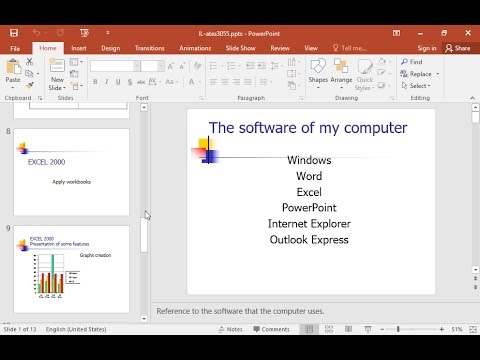Open the File menu tab

pyautogui.click(x=15, y=48)
